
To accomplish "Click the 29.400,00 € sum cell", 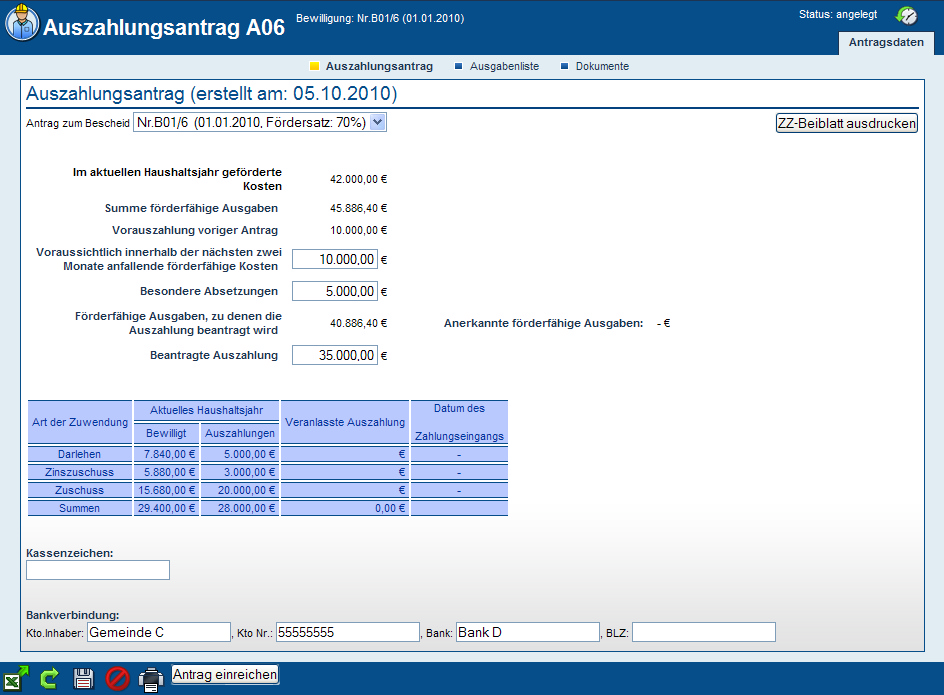I will tap(166, 508).
